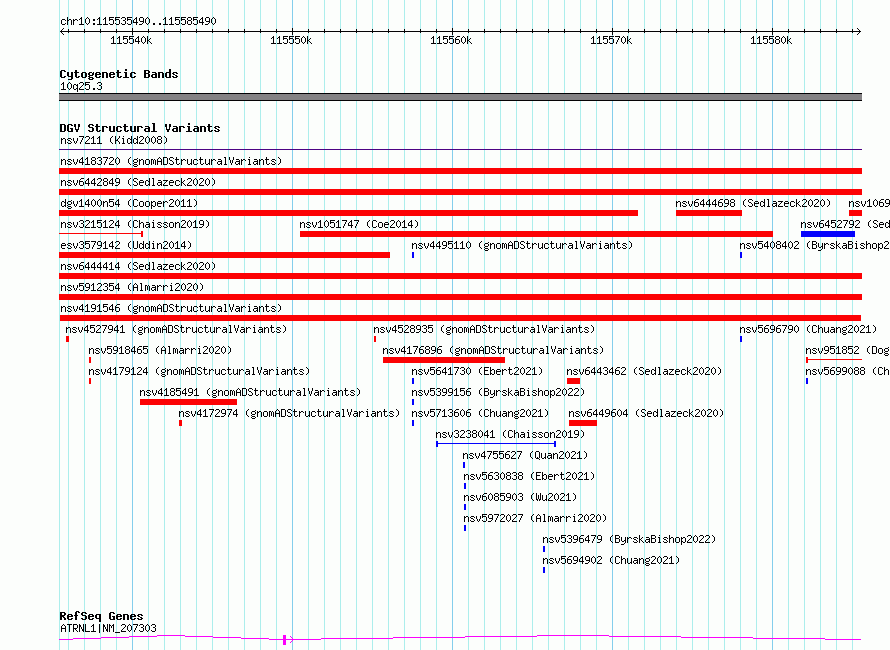
Task: Click the 115570k ruler position
Action: (x=611, y=40)
